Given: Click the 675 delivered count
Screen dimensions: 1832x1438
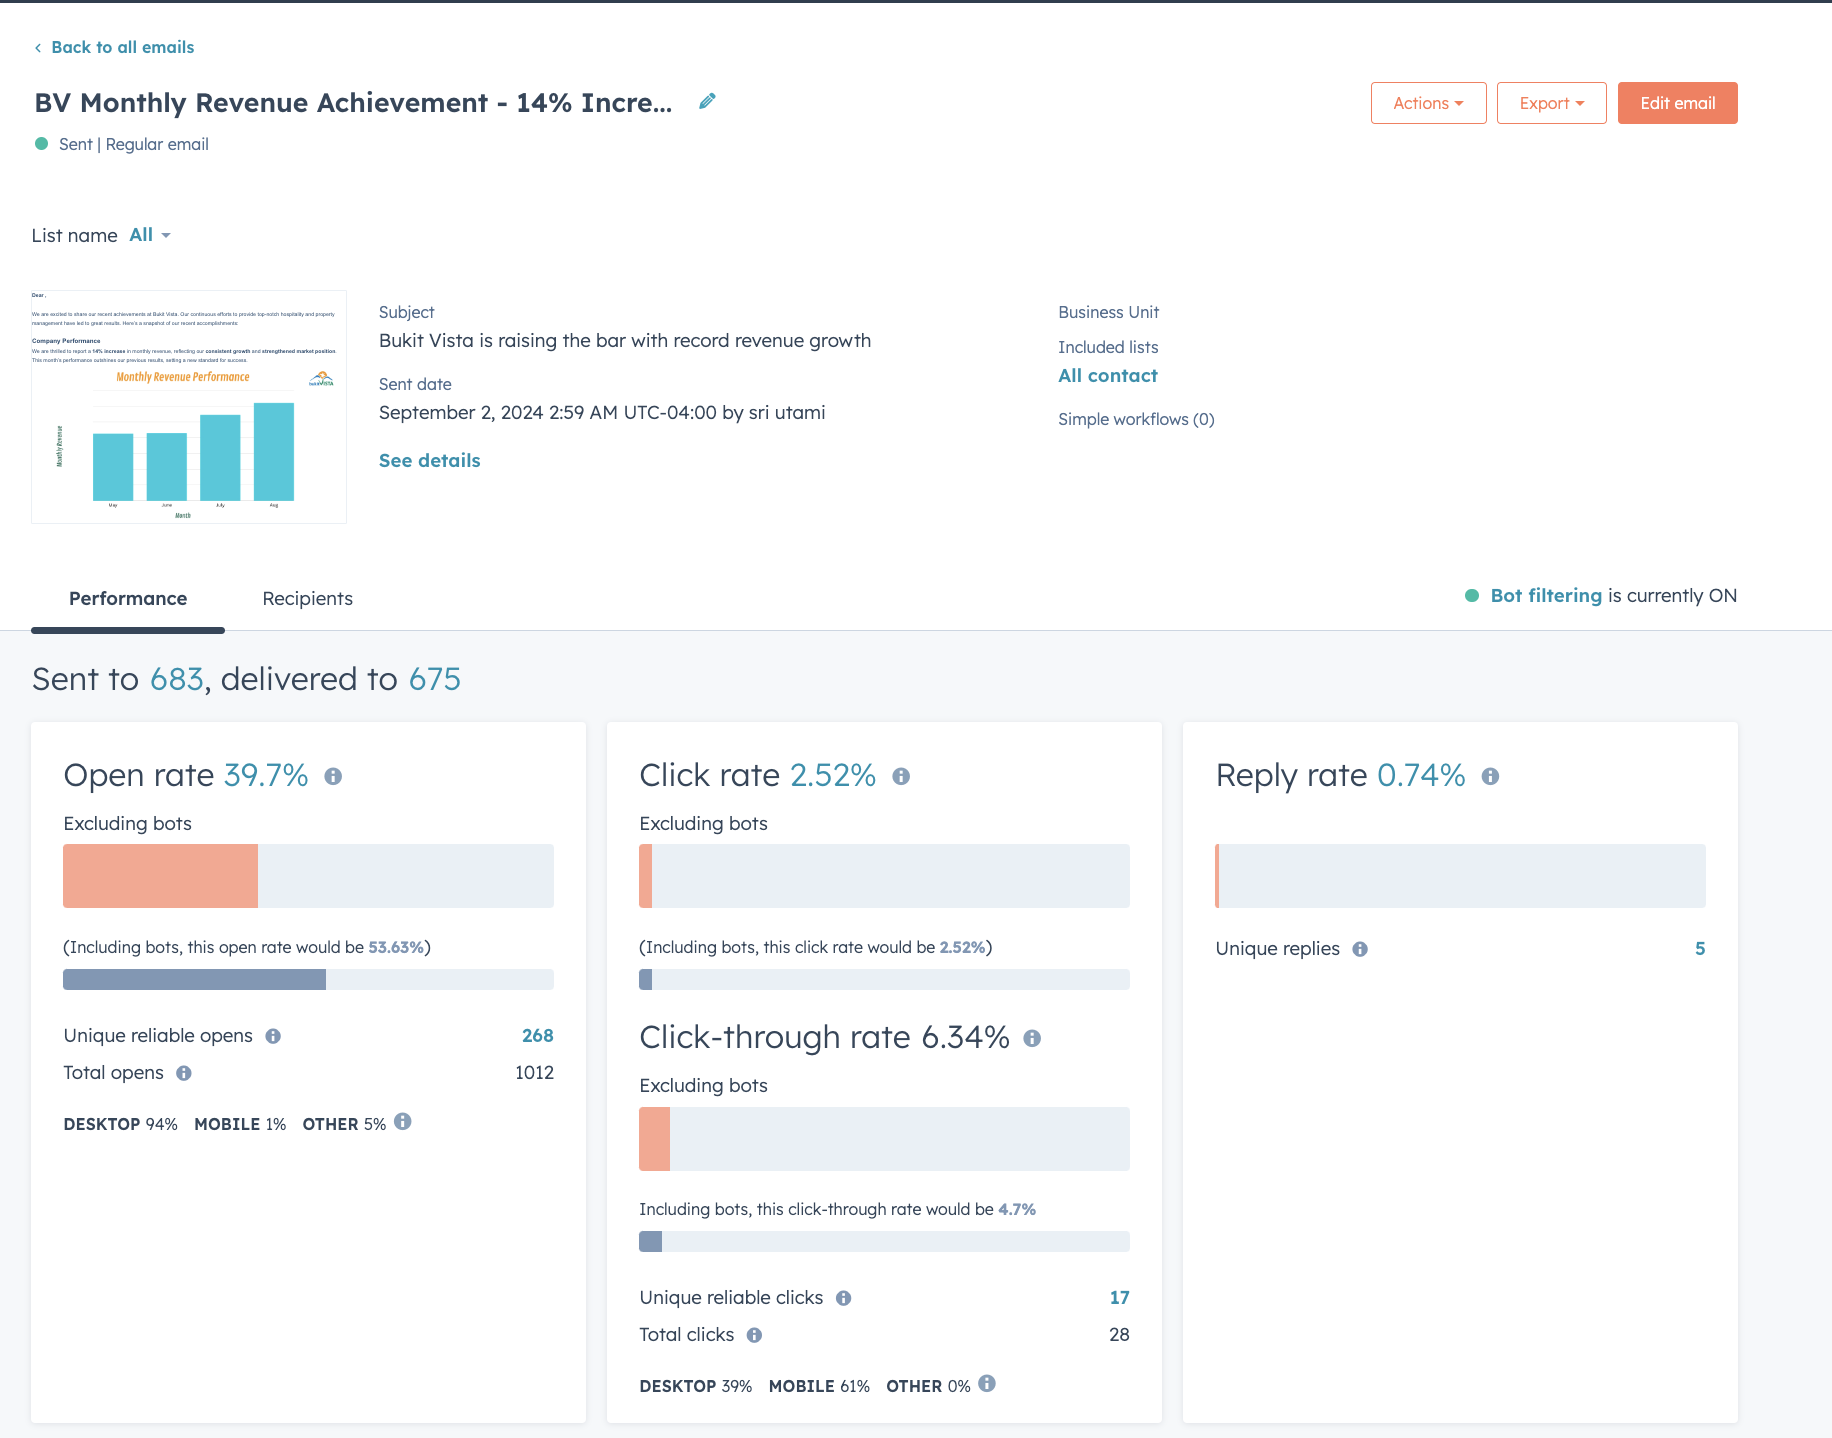Looking at the screenshot, I should [x=435, y=679].
